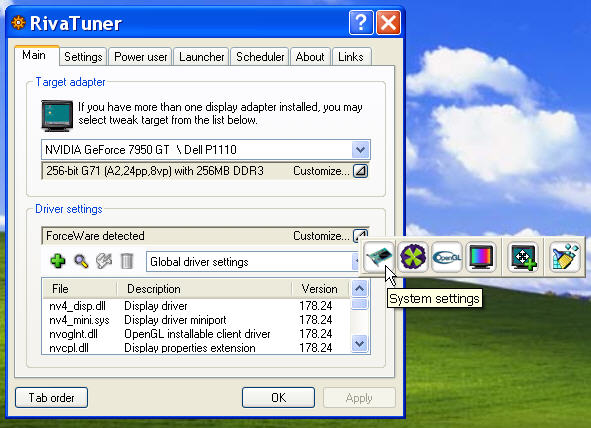Click the magnifier search profile icon
Viewport: 591px width, 428px height.
tap(81, 261)
